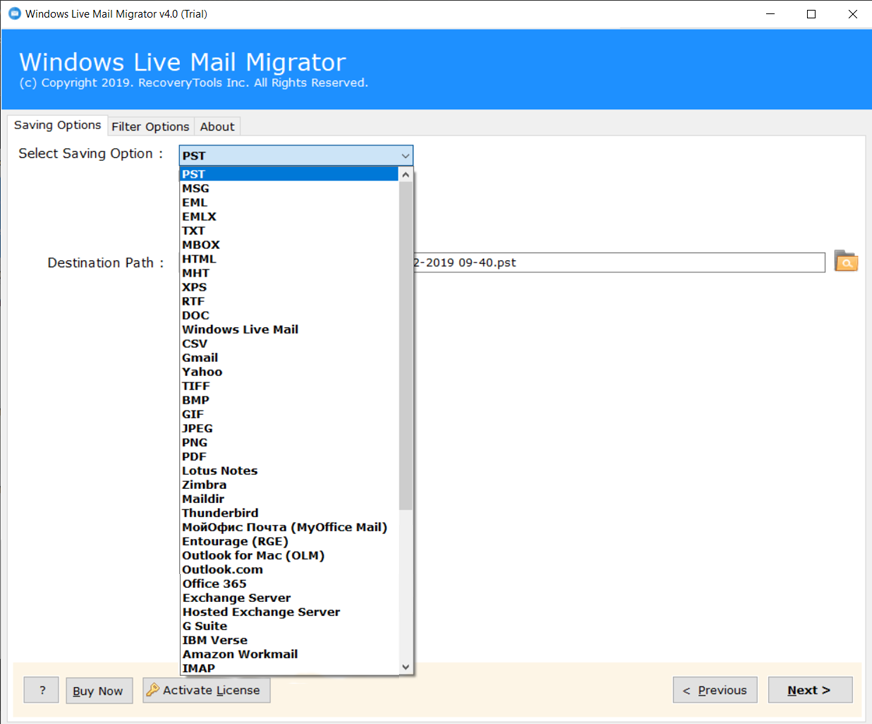Click the question mark help button
Screen dimensions: 872x724
tap(42, 690)
